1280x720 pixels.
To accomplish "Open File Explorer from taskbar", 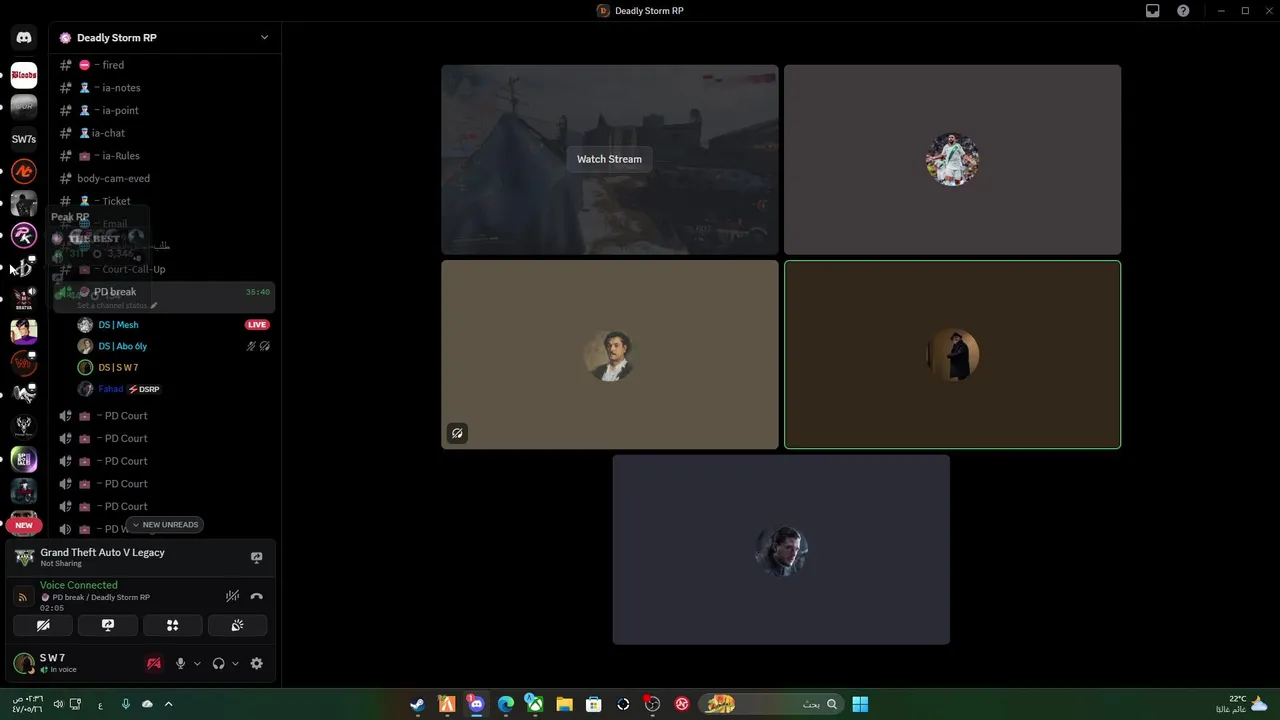I will (x=564, y=704).
